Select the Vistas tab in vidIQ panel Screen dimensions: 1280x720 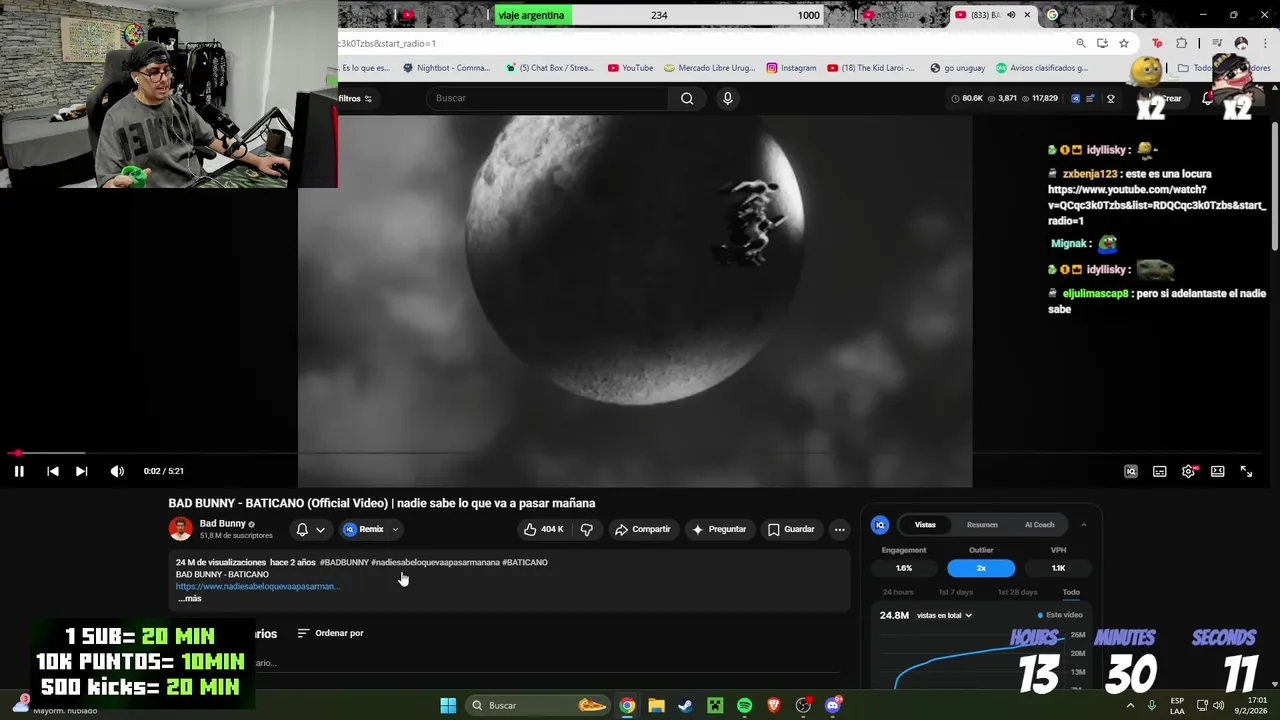pyautogui.click(x=925, y=524)
